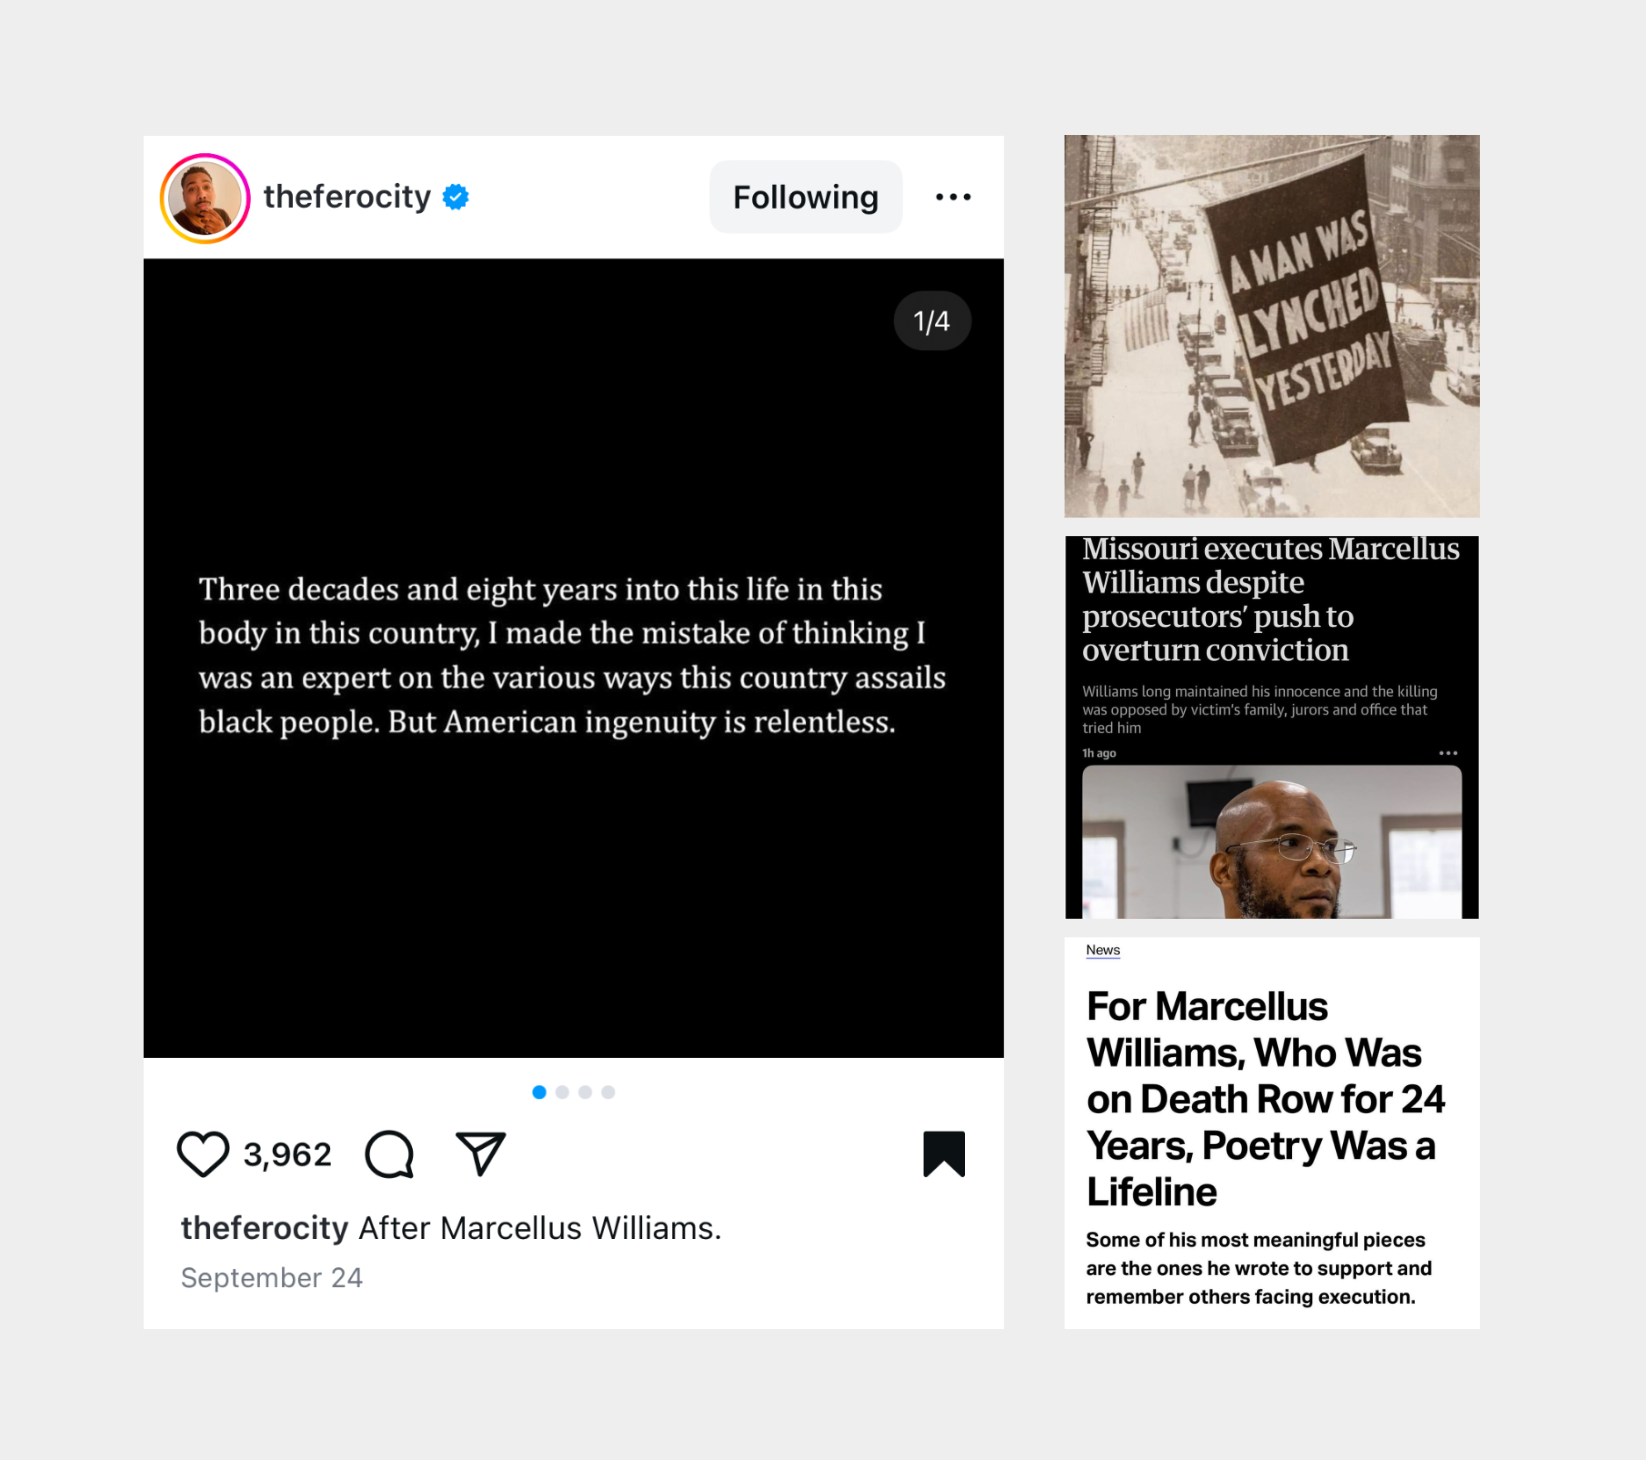Like the post with the heart icon
This screenshot has height=1460, width=1646.
(x=203, y=1154)
